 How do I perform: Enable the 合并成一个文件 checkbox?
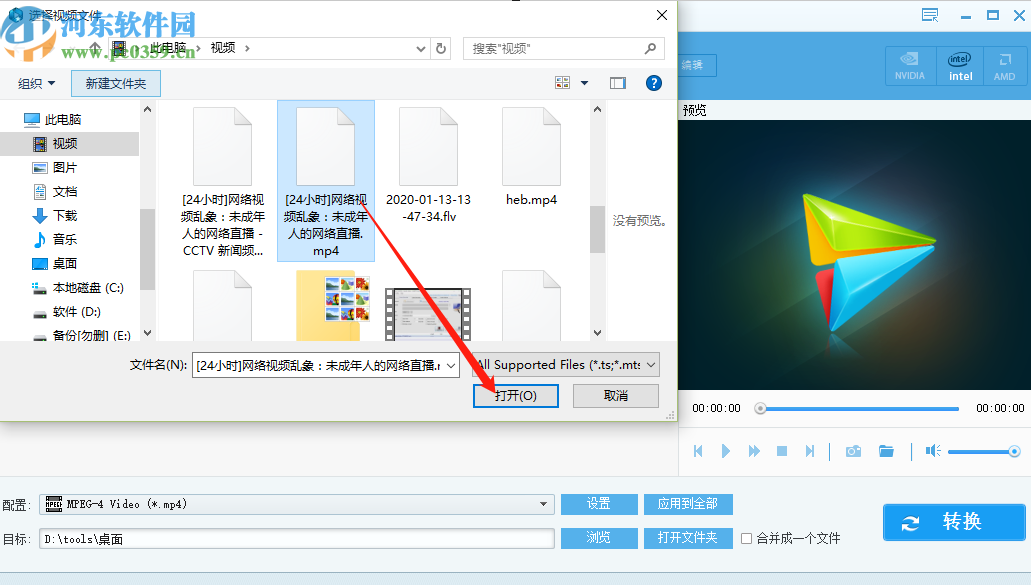[x=745, y=538]
